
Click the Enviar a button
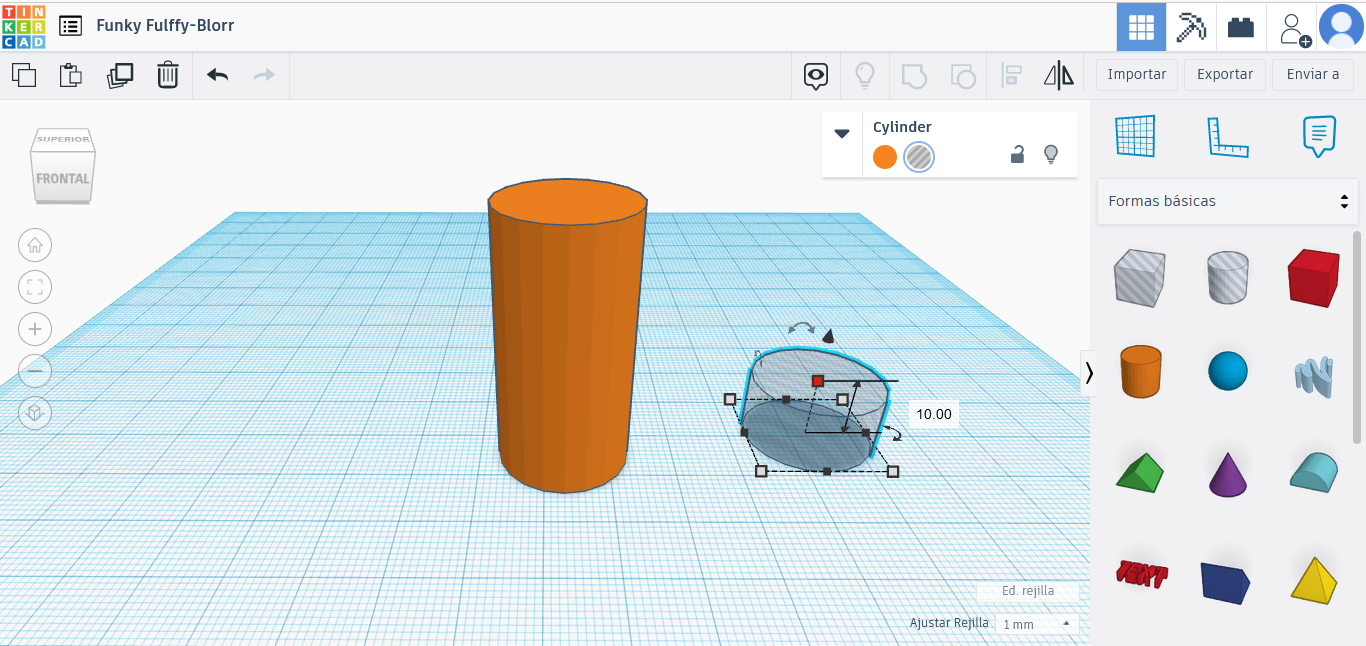[x=1313, y=75]
